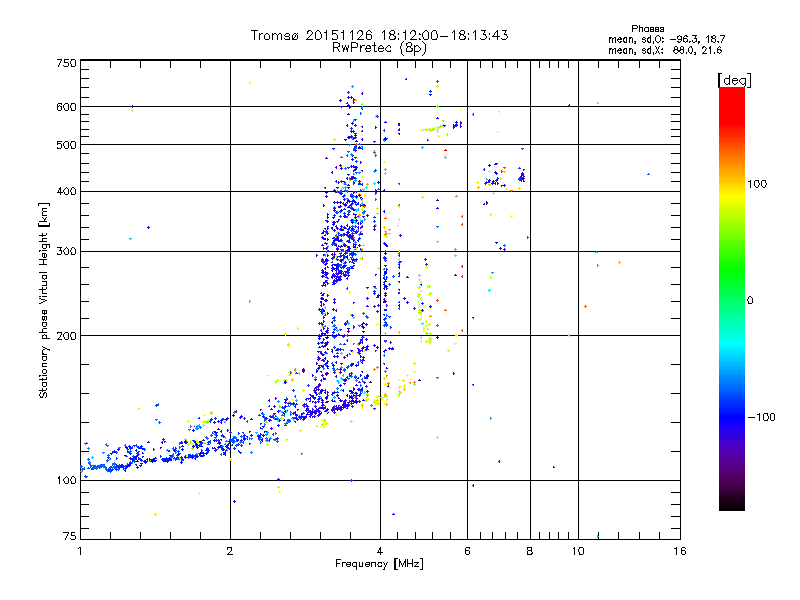Screen dimensions: 800x600
Task: Click the y-axis tick label '300'
Action: point(66,251)
